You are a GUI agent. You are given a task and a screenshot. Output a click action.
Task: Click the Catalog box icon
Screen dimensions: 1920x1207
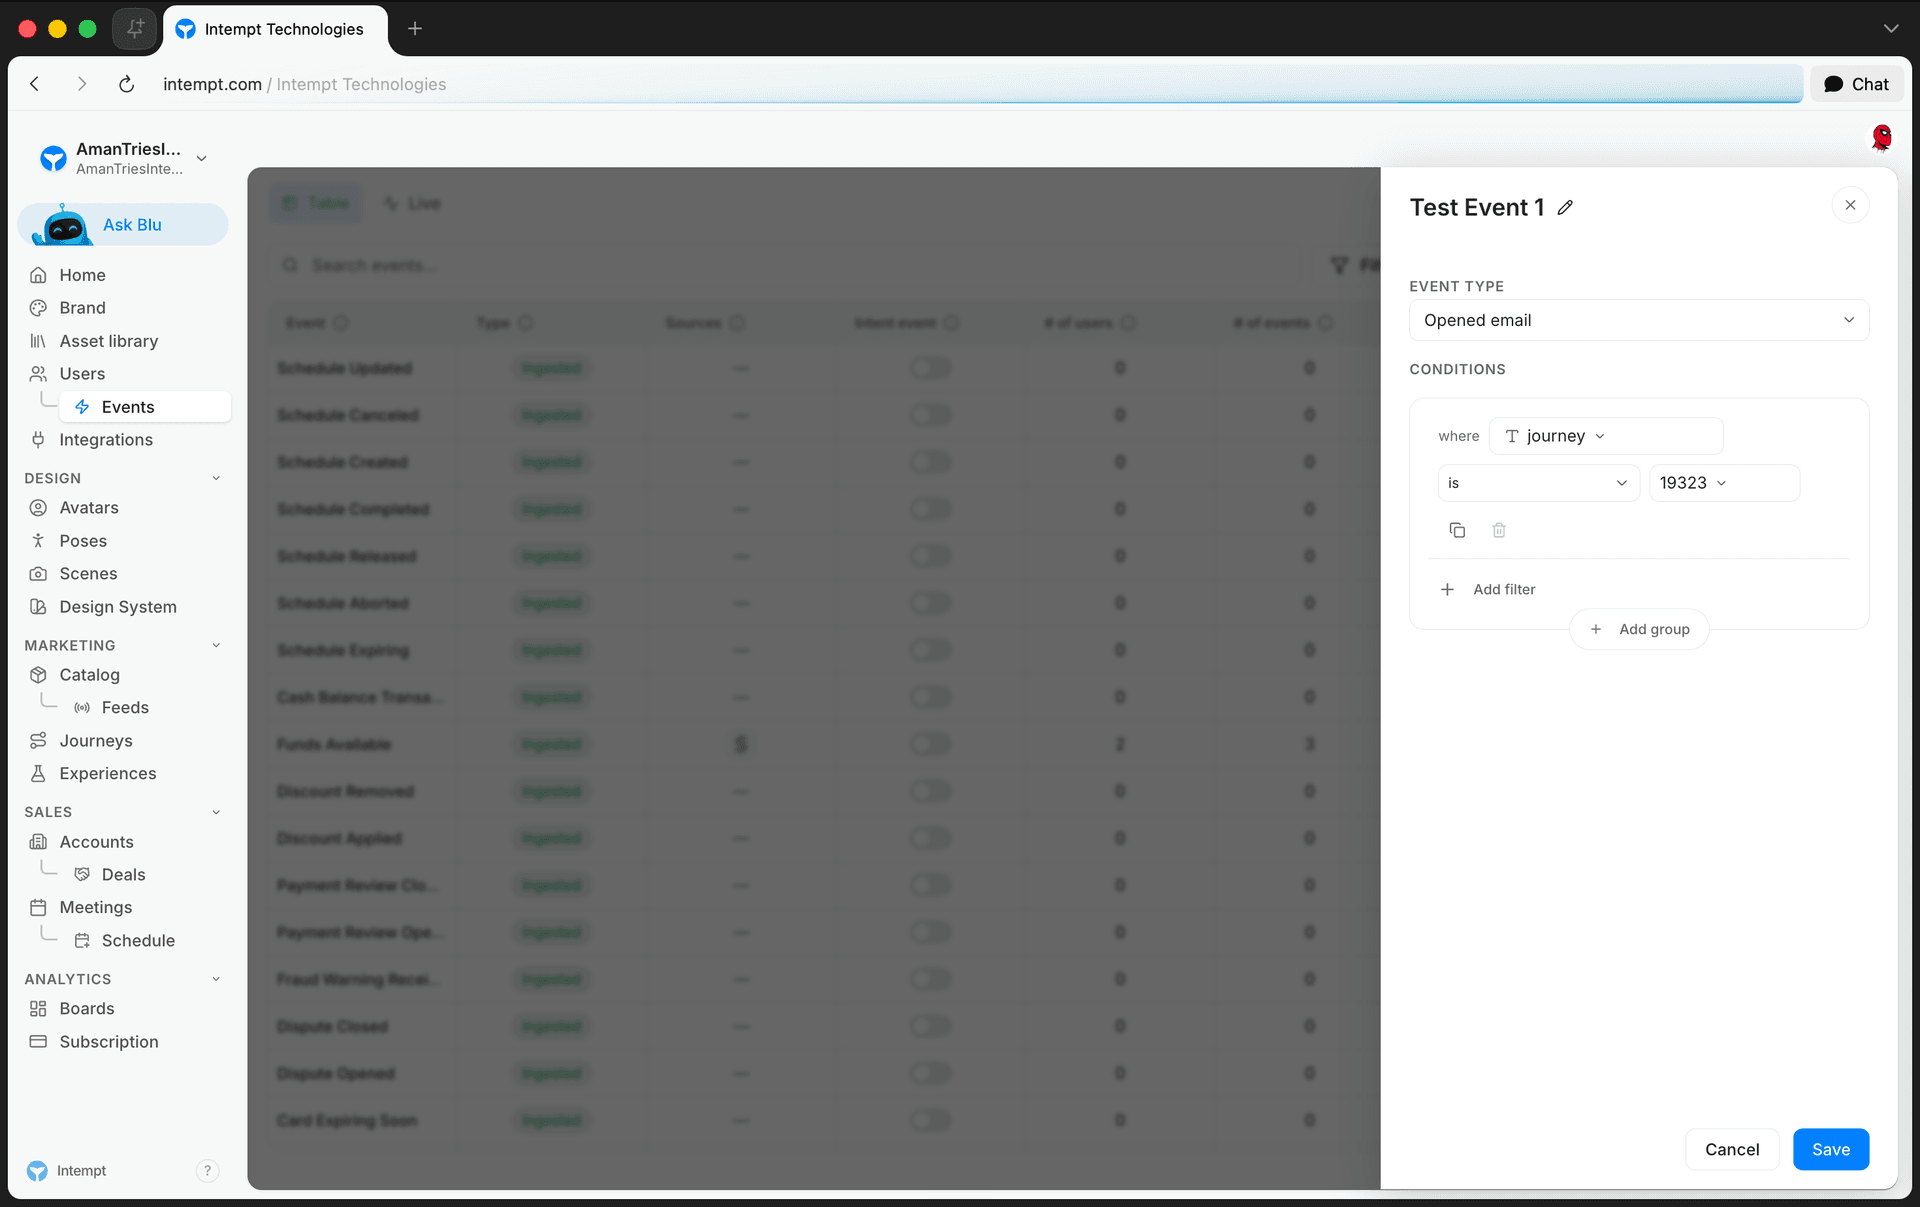tap(38, 675)
